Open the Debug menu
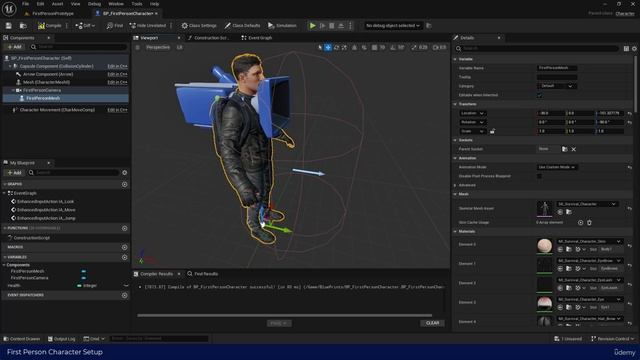The width and height of the screenshot is (640, 360). tap(94, 4)
